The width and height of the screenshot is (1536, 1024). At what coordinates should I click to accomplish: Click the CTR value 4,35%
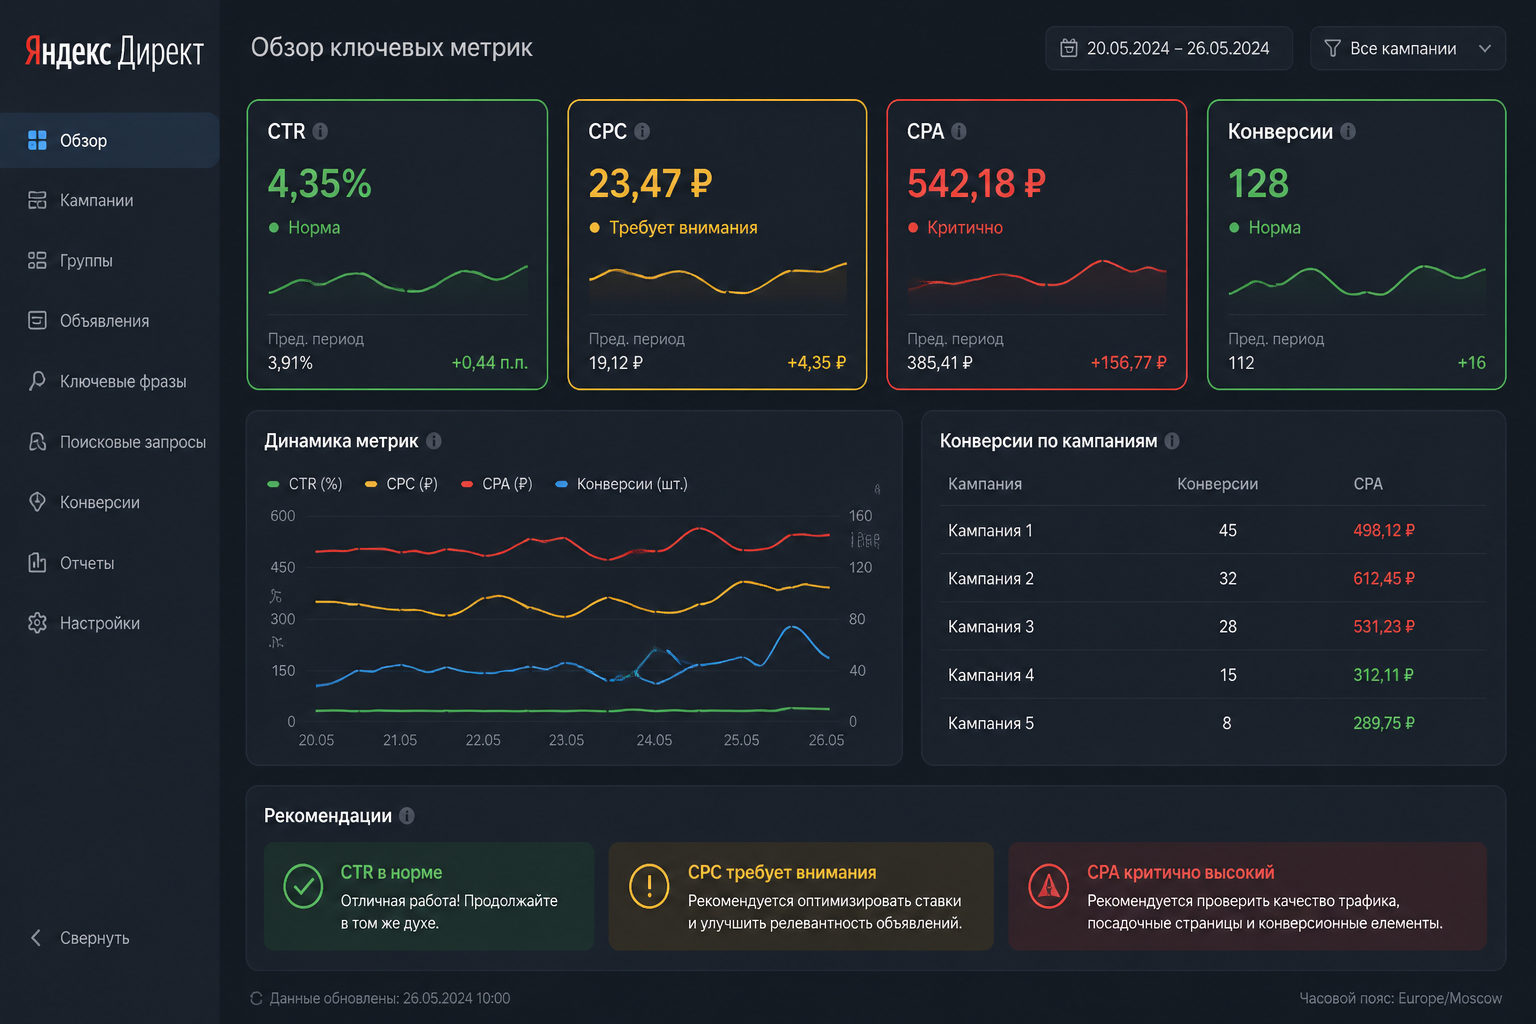coord(319,183)
